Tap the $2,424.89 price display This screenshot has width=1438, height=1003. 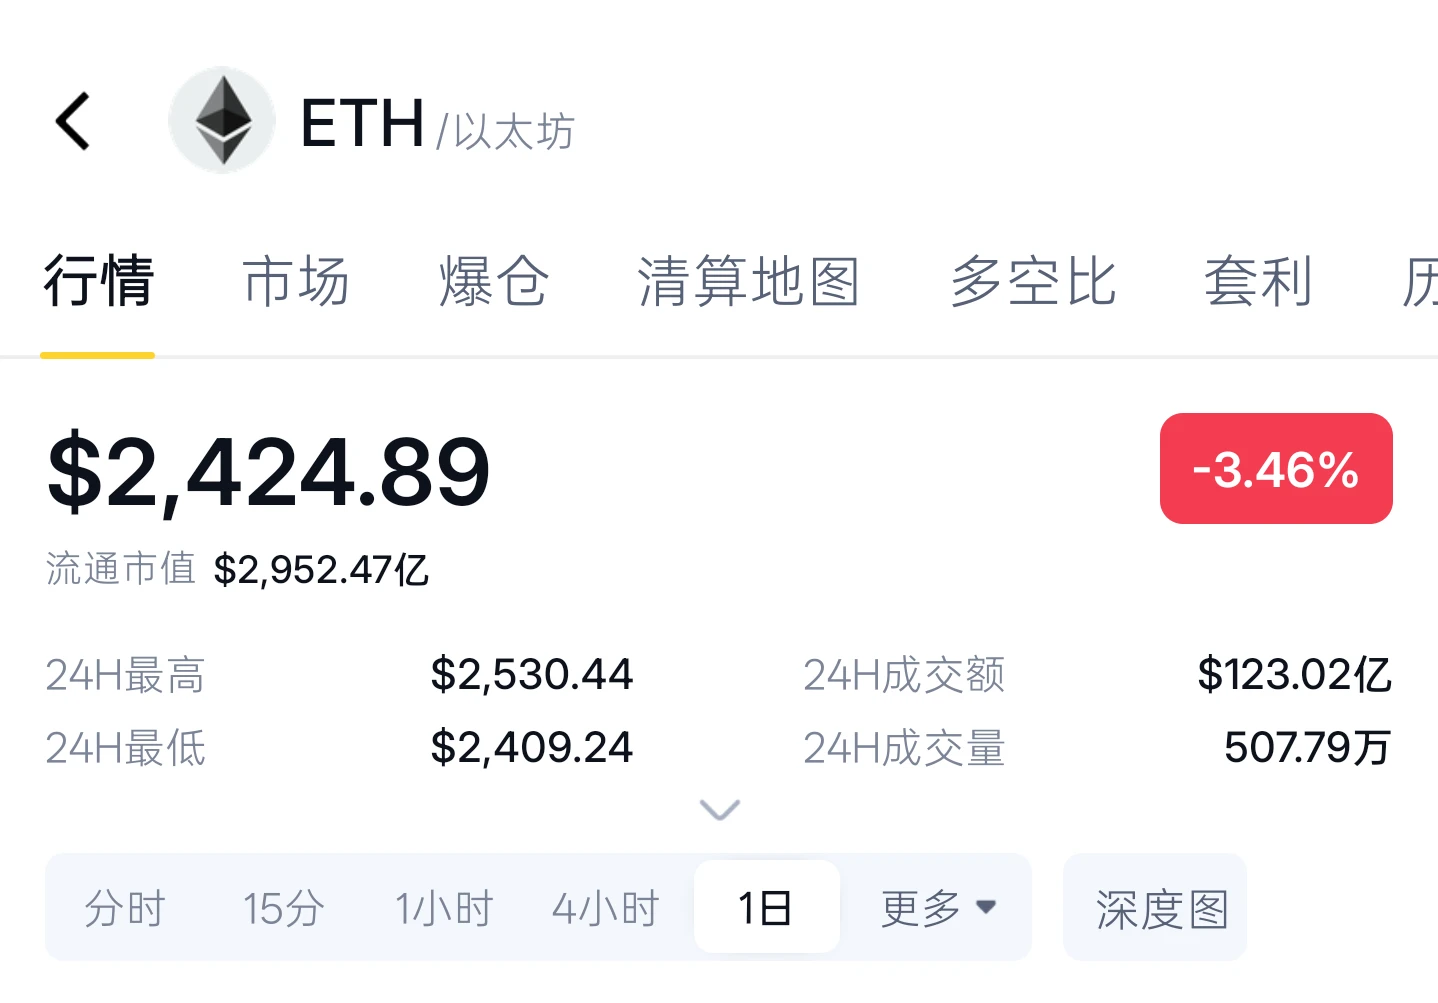[269, 471]
